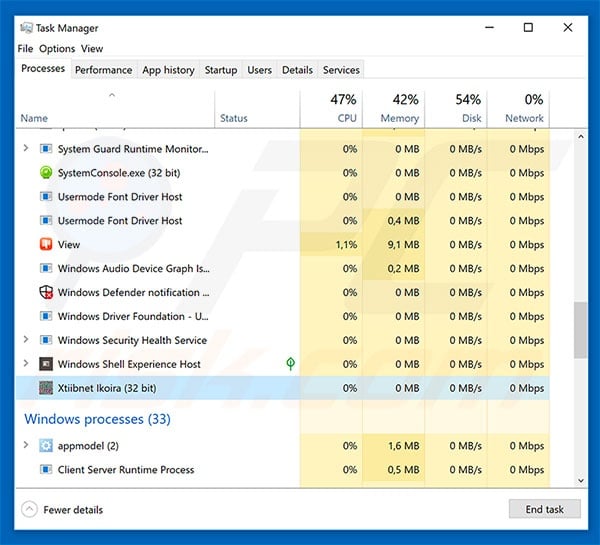
Task: Click the Windows Defender notification shield icon
Action: pos(46,292)
